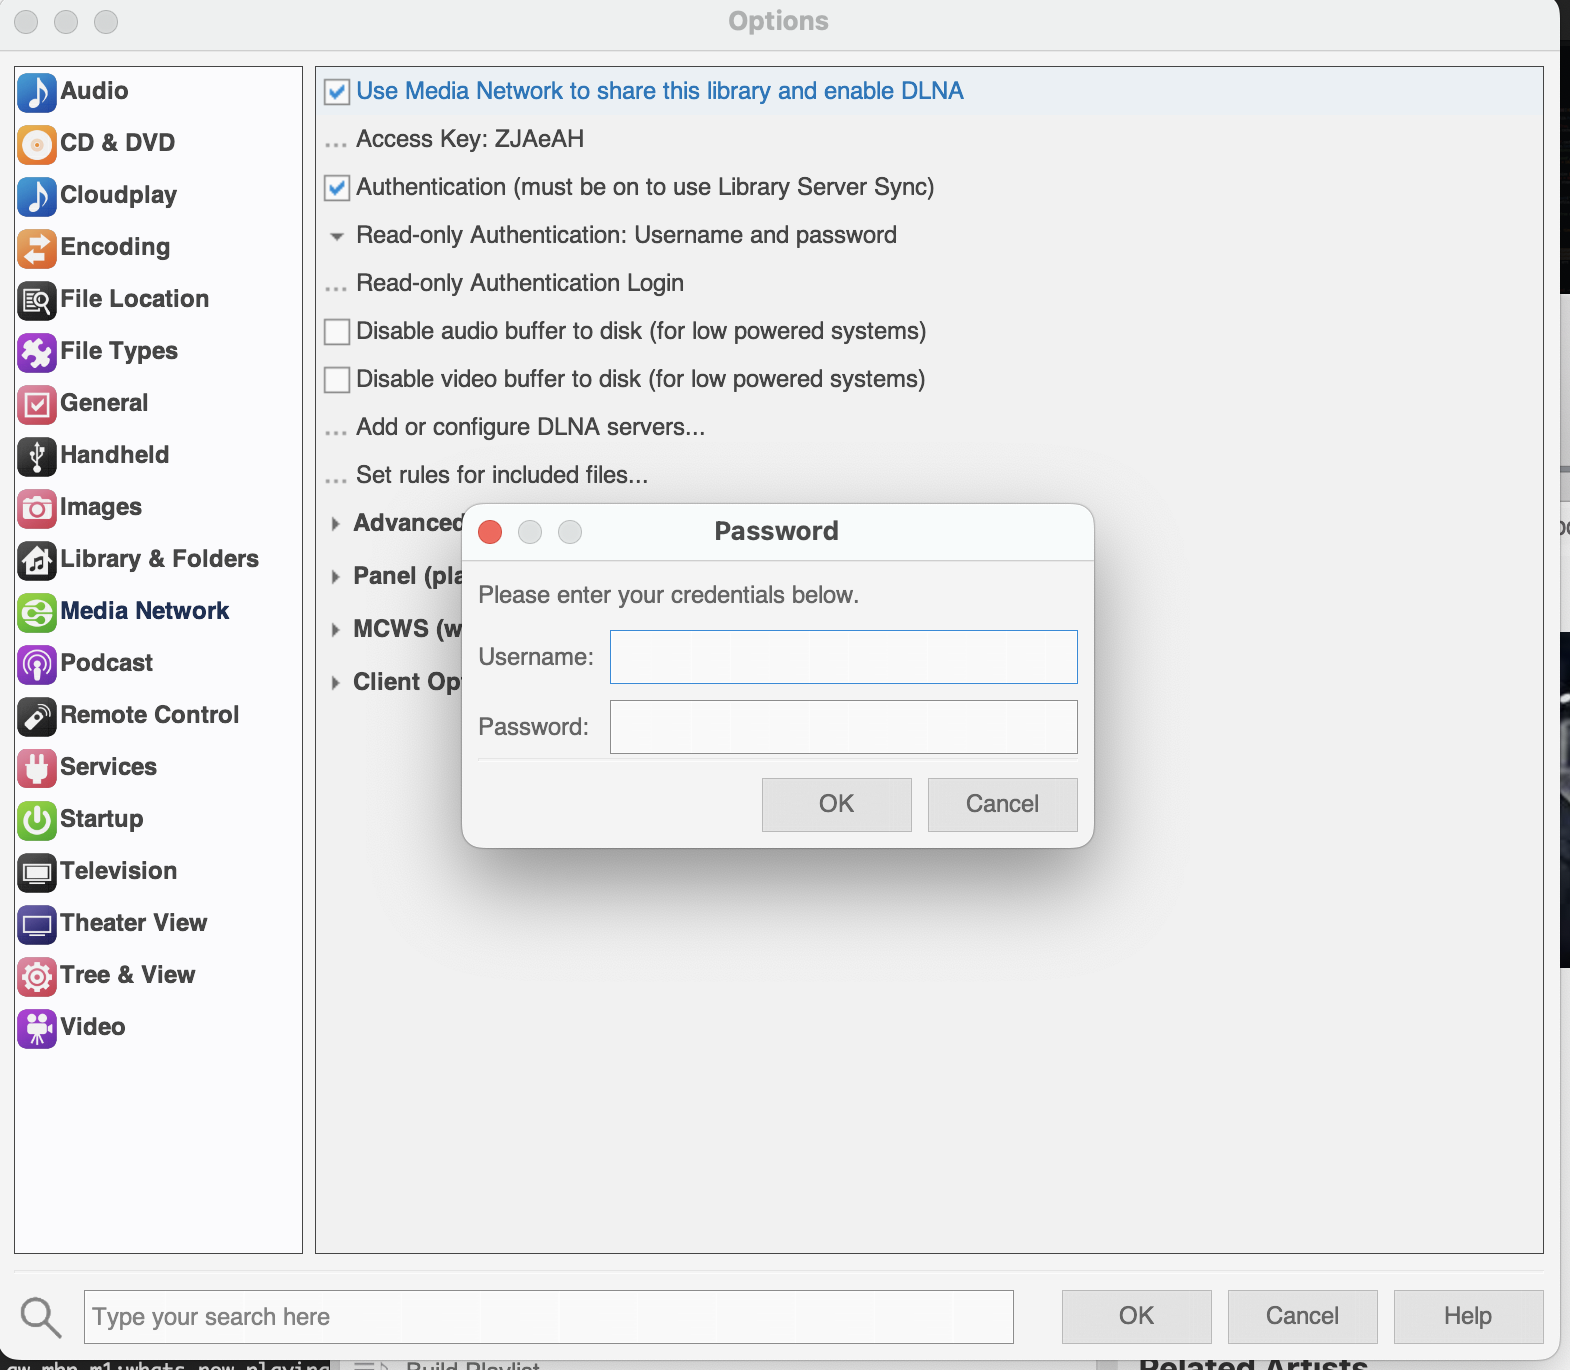Image resolution: width=1570 pixels, height=1370 pixels.
Task: Uncheck Use Media Network sharing checkbox
Action: 337,92
